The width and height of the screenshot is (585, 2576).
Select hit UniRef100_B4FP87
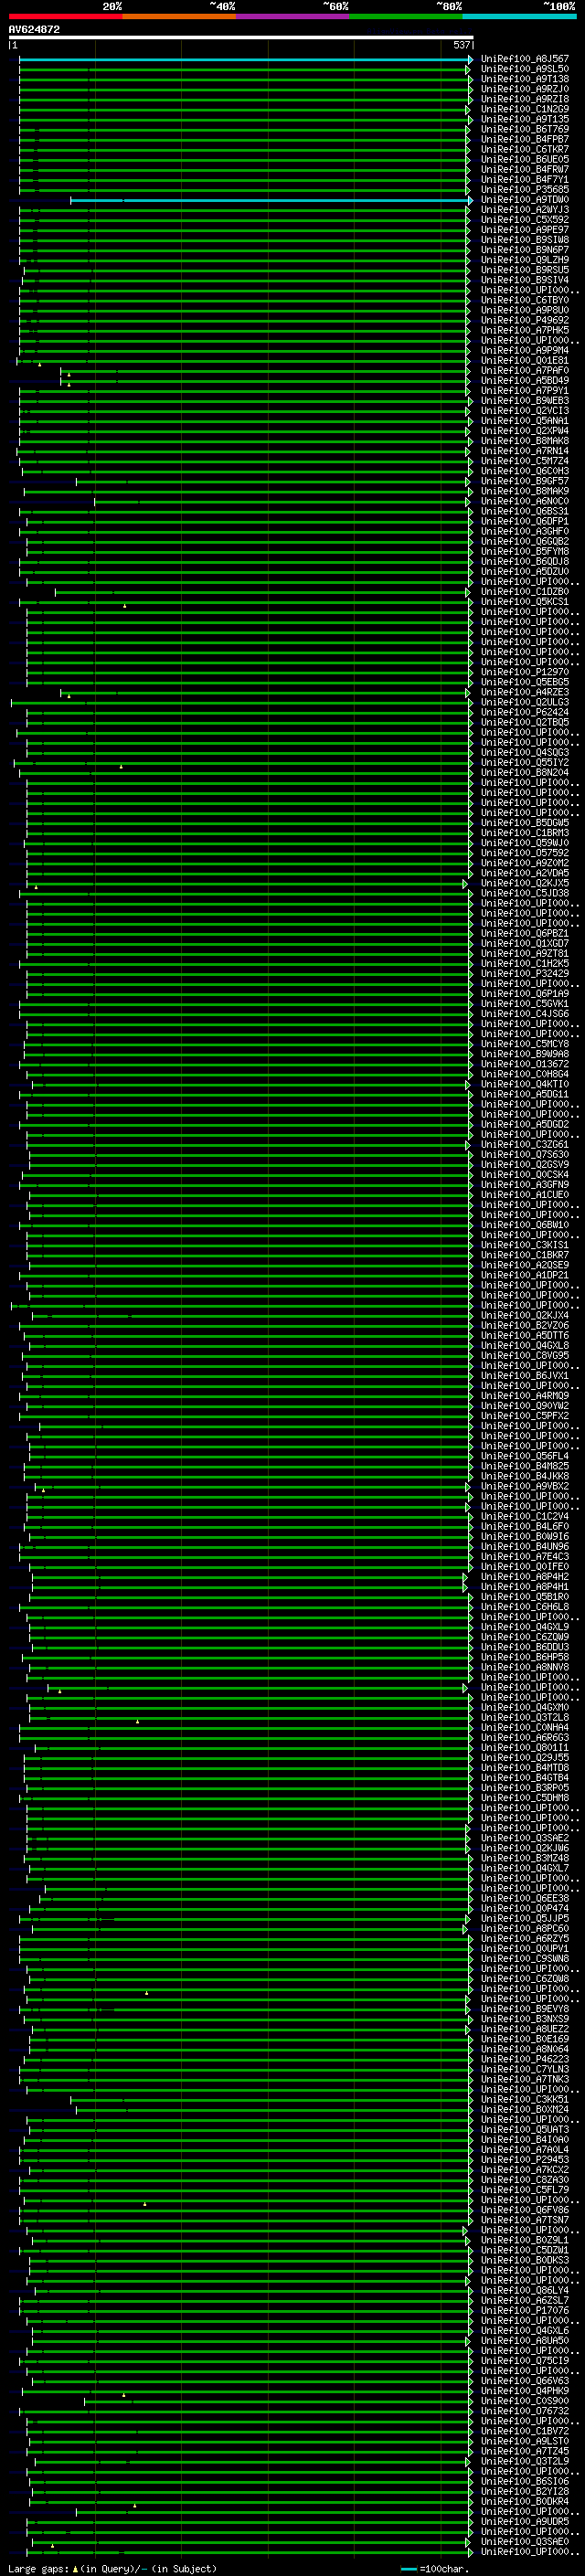[525, 140]
